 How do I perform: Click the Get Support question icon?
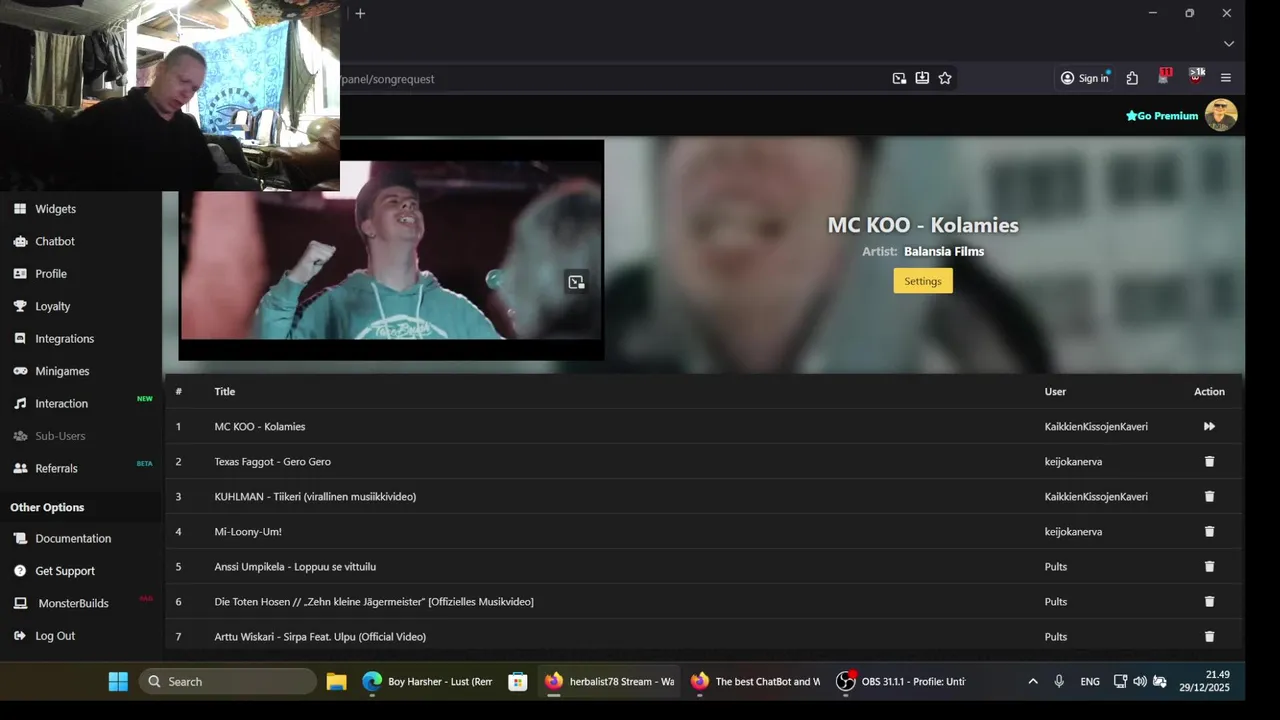point(20,571)
